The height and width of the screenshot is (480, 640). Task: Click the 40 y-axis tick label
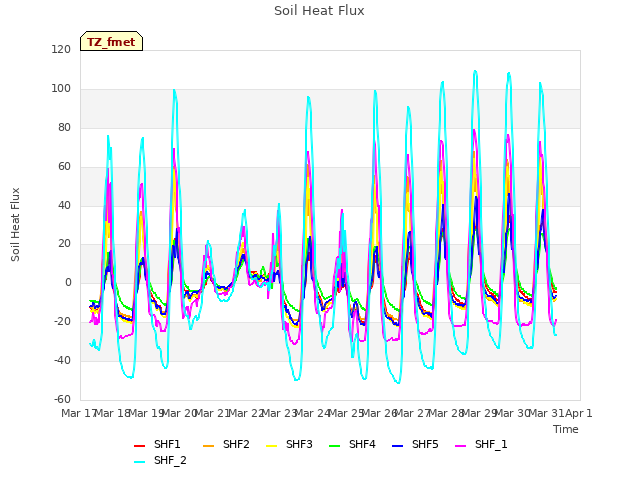click(x=64, y=205)
